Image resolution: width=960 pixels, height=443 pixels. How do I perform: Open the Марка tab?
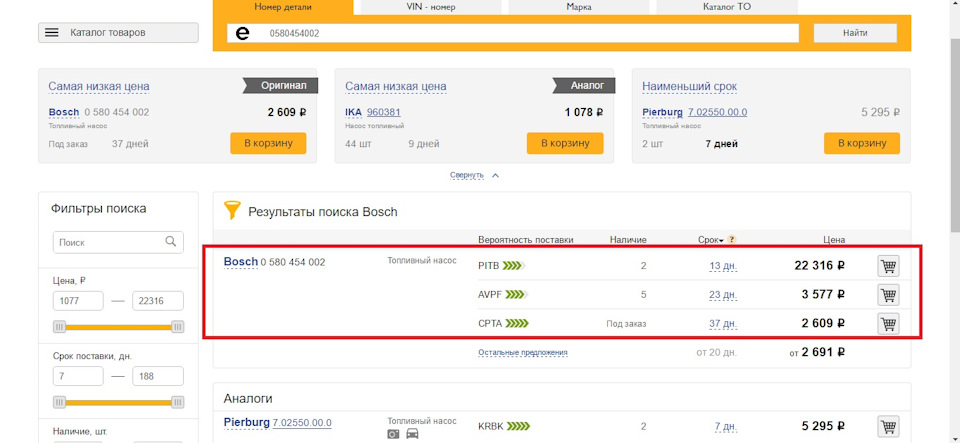[x=579, y=7]
